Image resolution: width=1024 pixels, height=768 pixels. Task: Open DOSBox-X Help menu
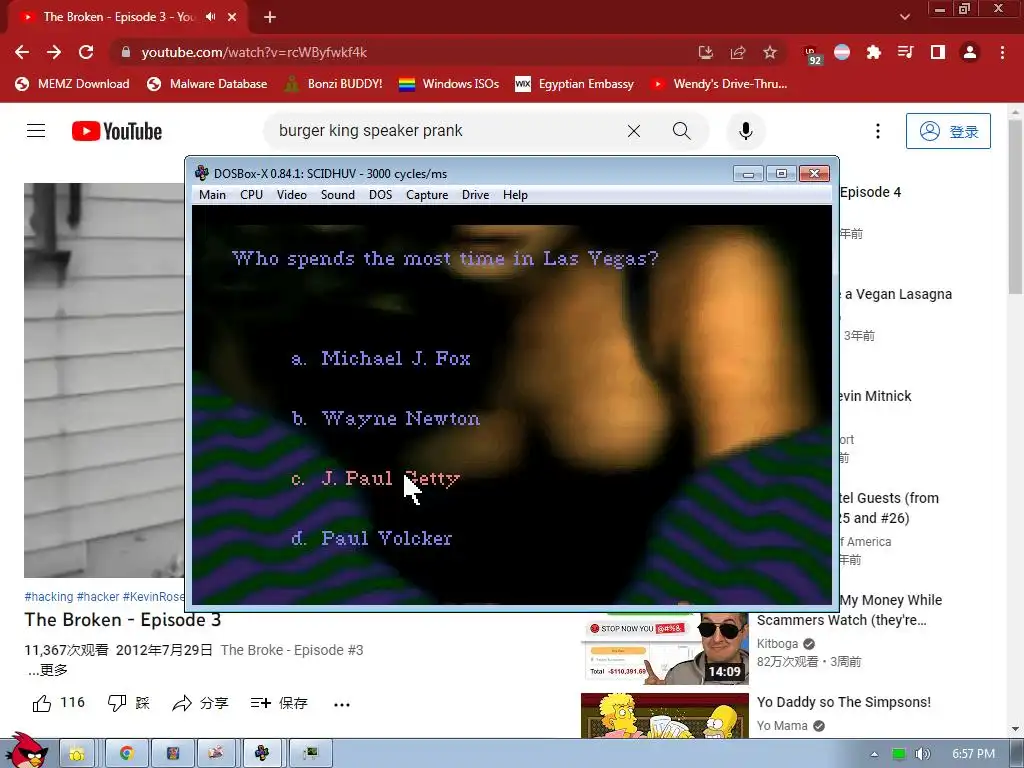515,195
